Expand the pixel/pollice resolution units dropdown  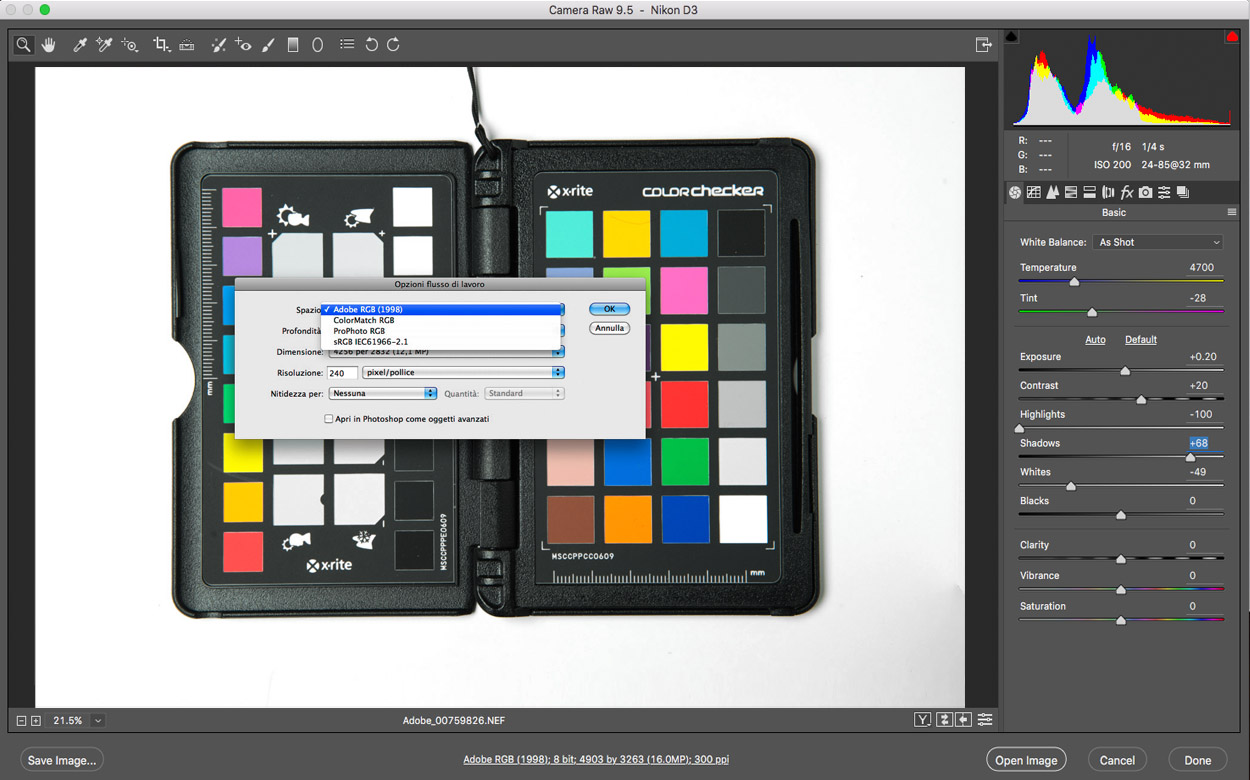pos(463,372)
